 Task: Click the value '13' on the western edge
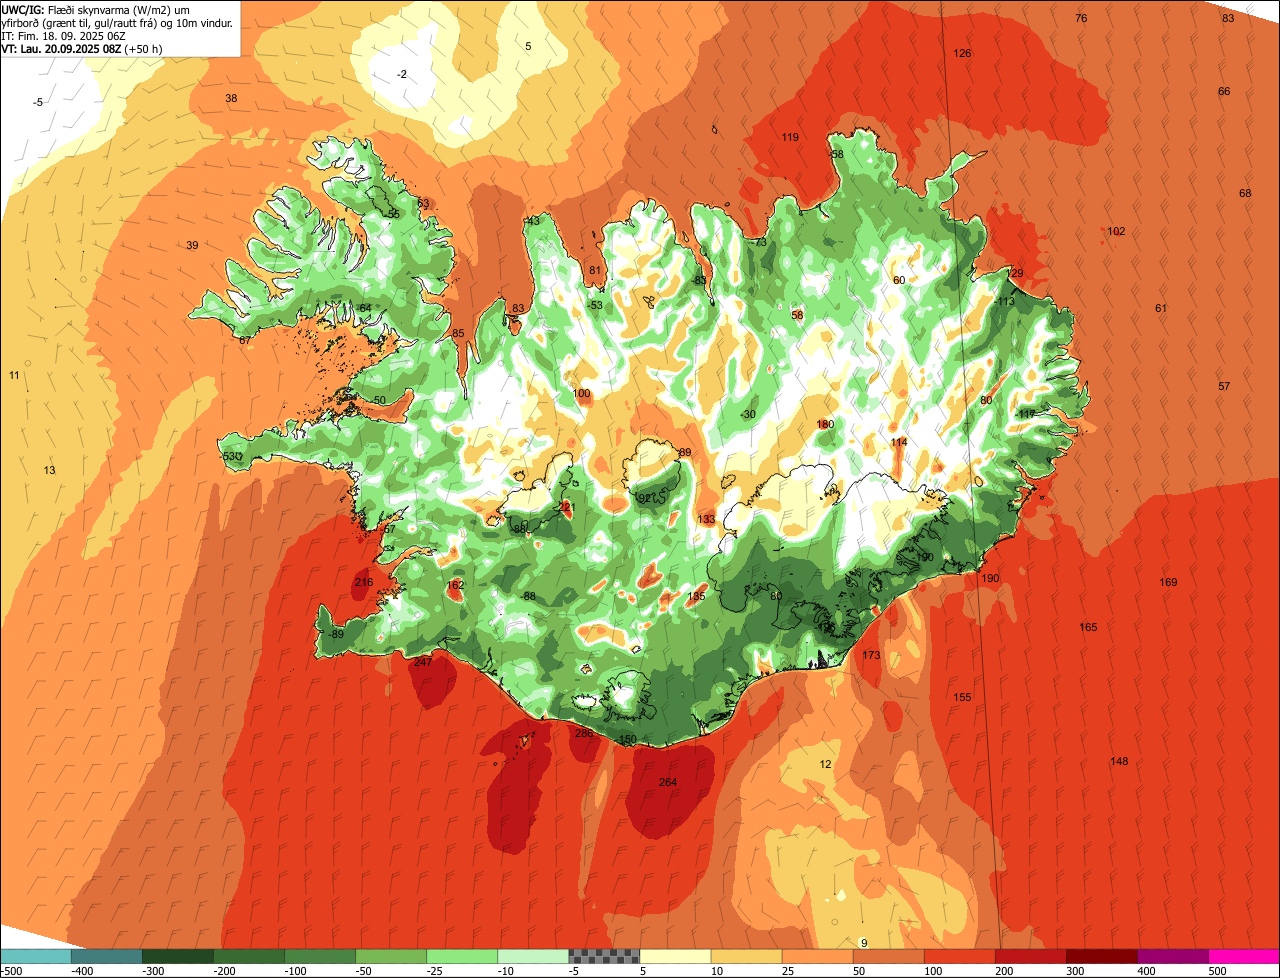(49, 470)
